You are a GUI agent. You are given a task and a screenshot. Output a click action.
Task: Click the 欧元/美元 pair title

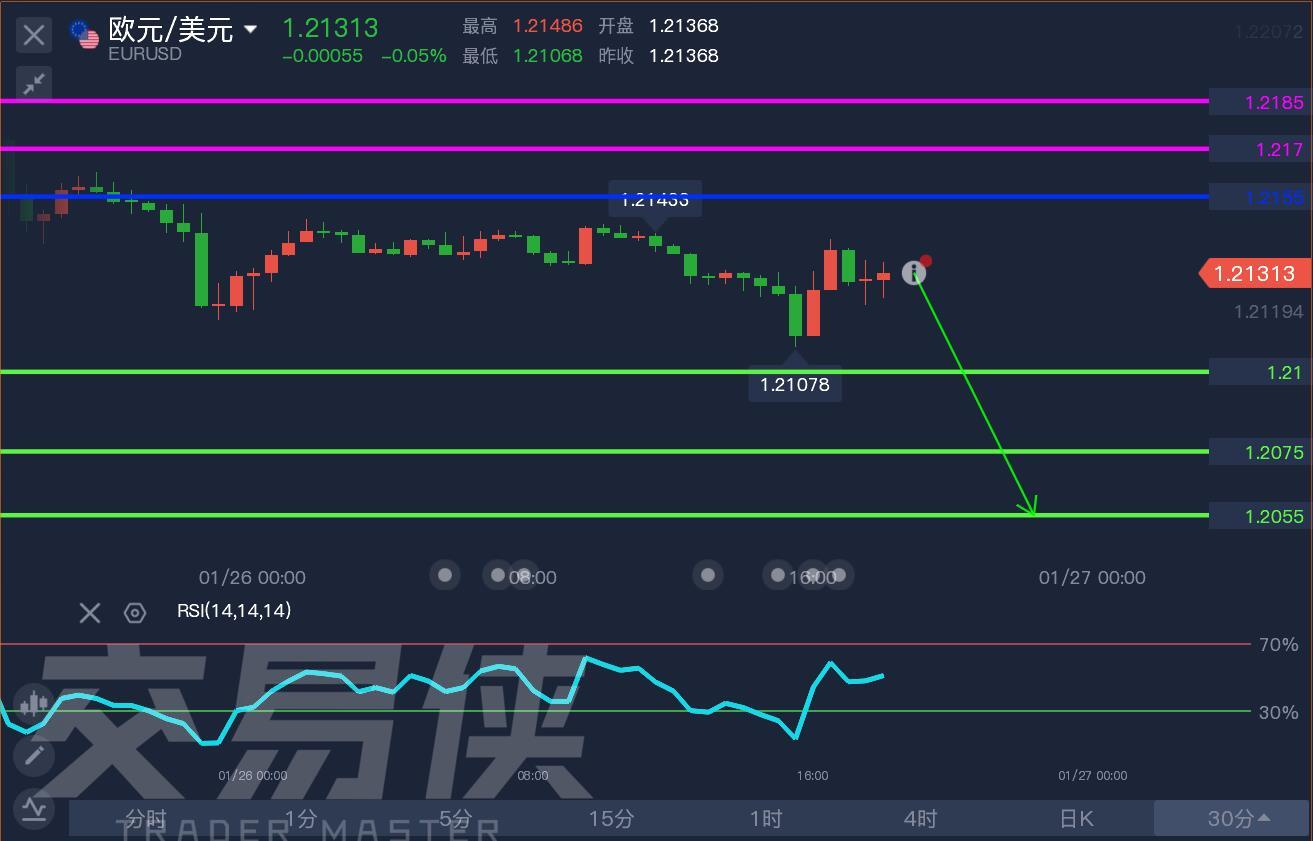tap(171, 29)
